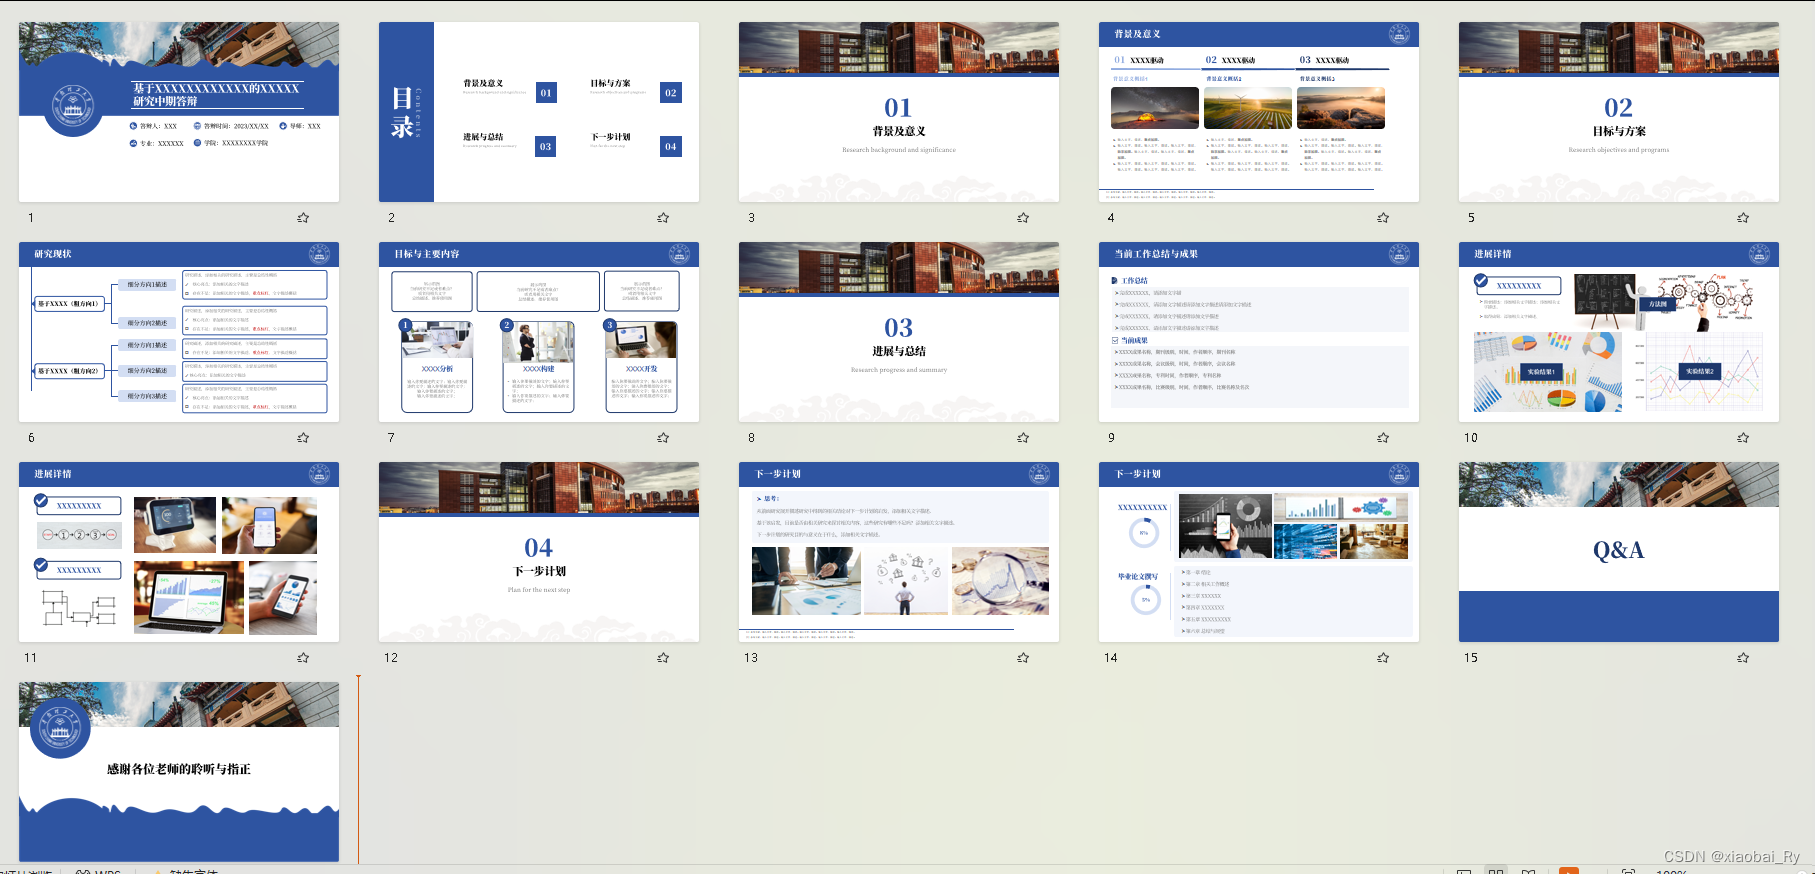The height and width of the screenshot is (874, 1815).
Task: Star slide 13 using its star icon
Action: click(1023, 657)
